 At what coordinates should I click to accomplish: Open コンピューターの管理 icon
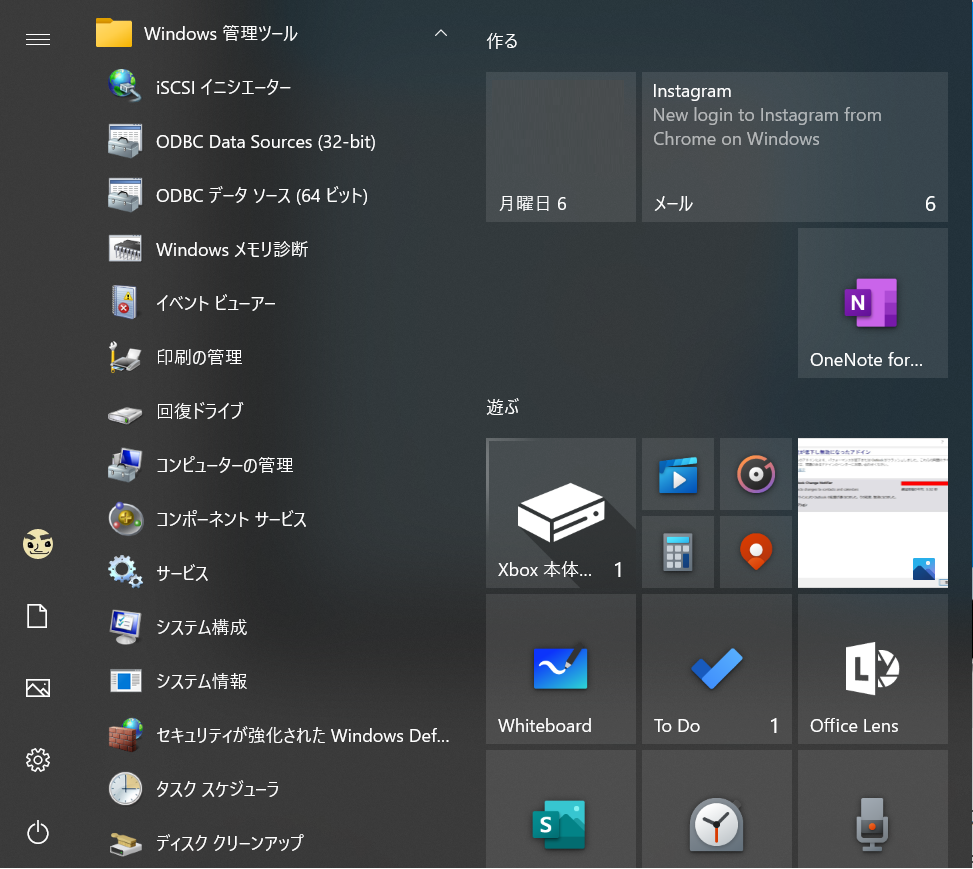pyautogui.click(x=125, y=465)
